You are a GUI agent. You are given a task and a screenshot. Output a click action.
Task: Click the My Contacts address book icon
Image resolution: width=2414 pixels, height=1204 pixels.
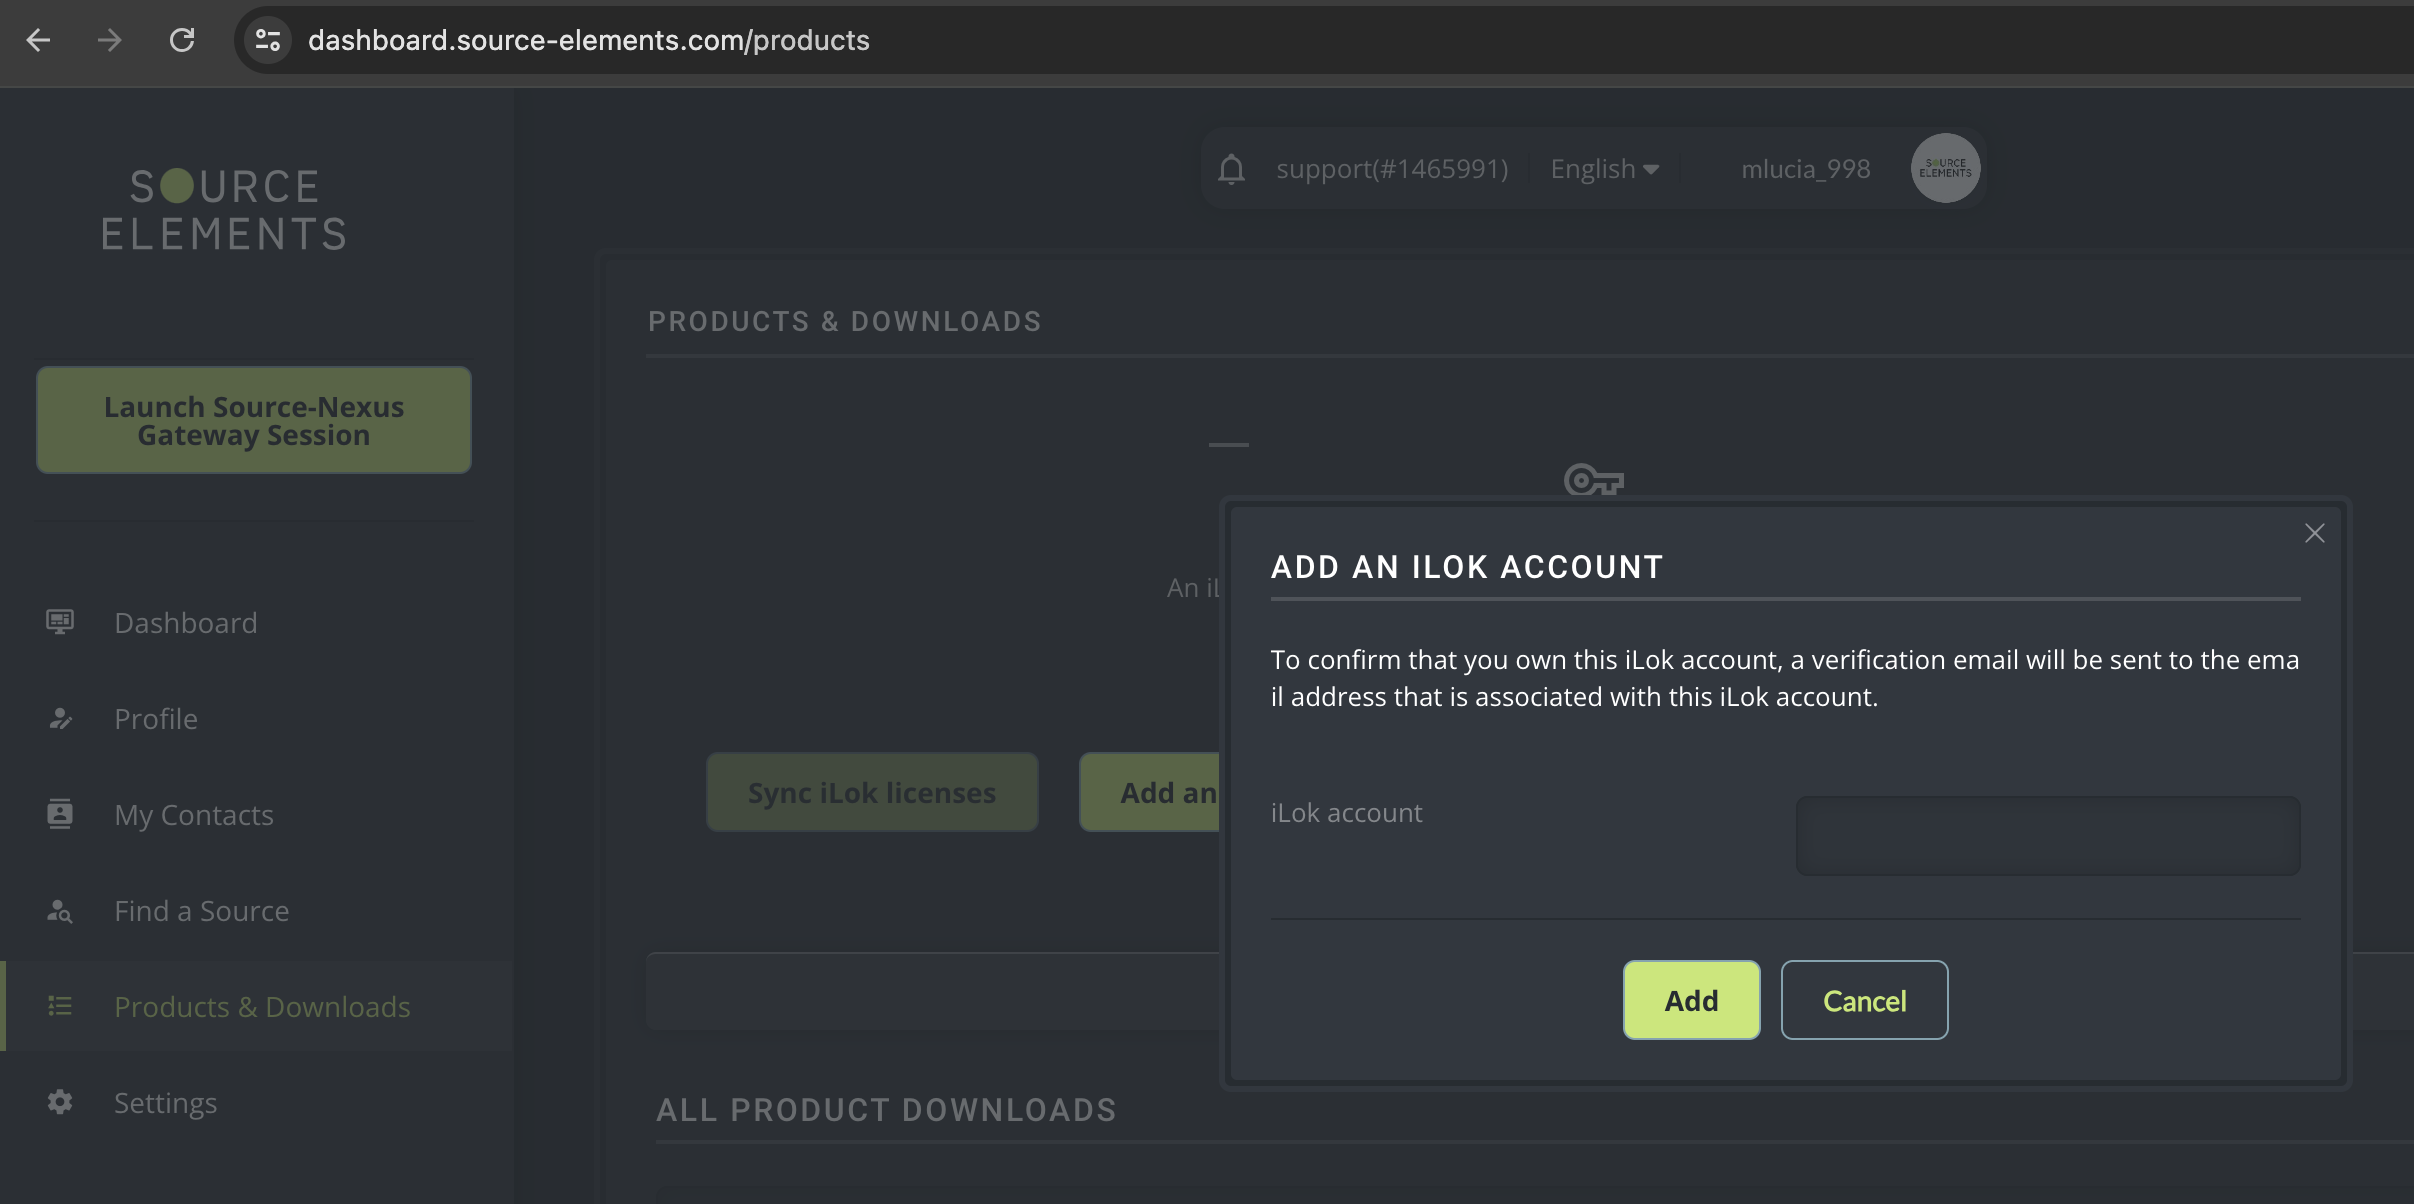(60, 814)
